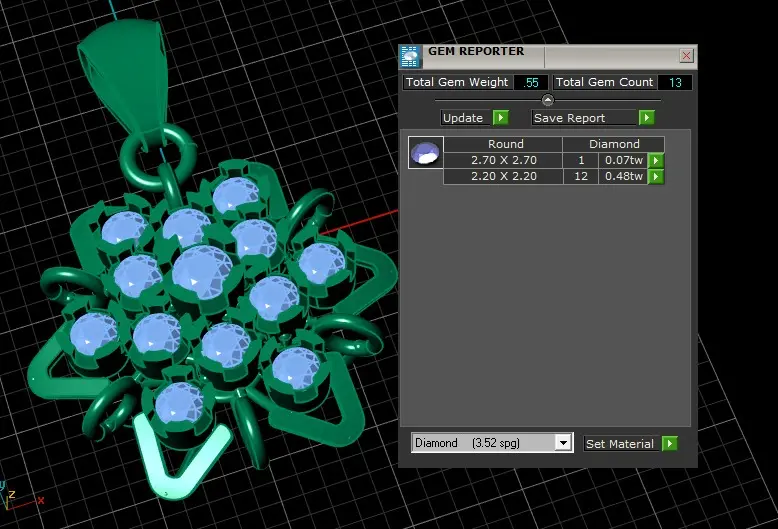
Task: Click the XYZ axis indicator in viewport corner
Action: tap(20, 494)
